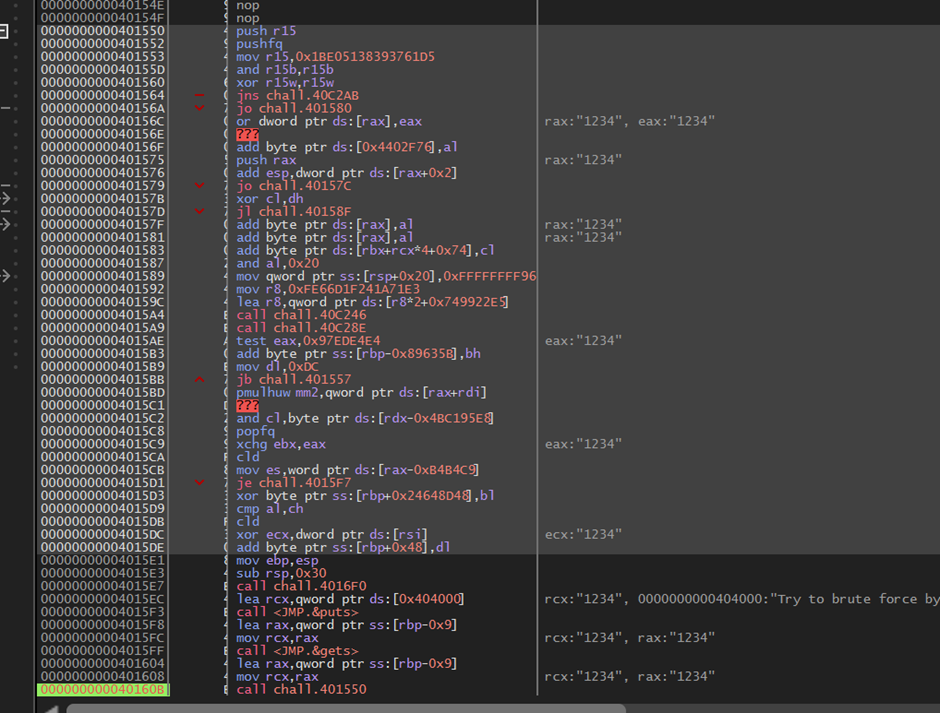Click the 'call chall.40C246' instruction
The image size is (940, 713).
pyautogui.click(x=301, y=315)
